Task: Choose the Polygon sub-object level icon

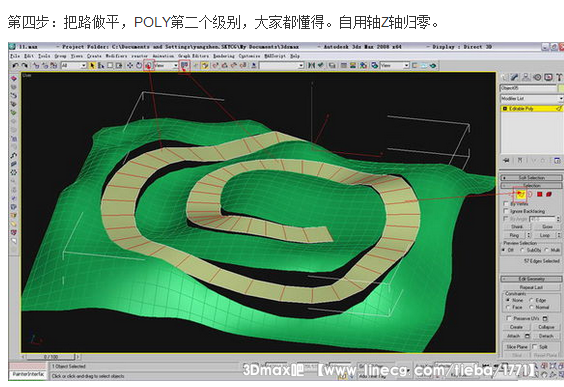Action: [540, 194]
